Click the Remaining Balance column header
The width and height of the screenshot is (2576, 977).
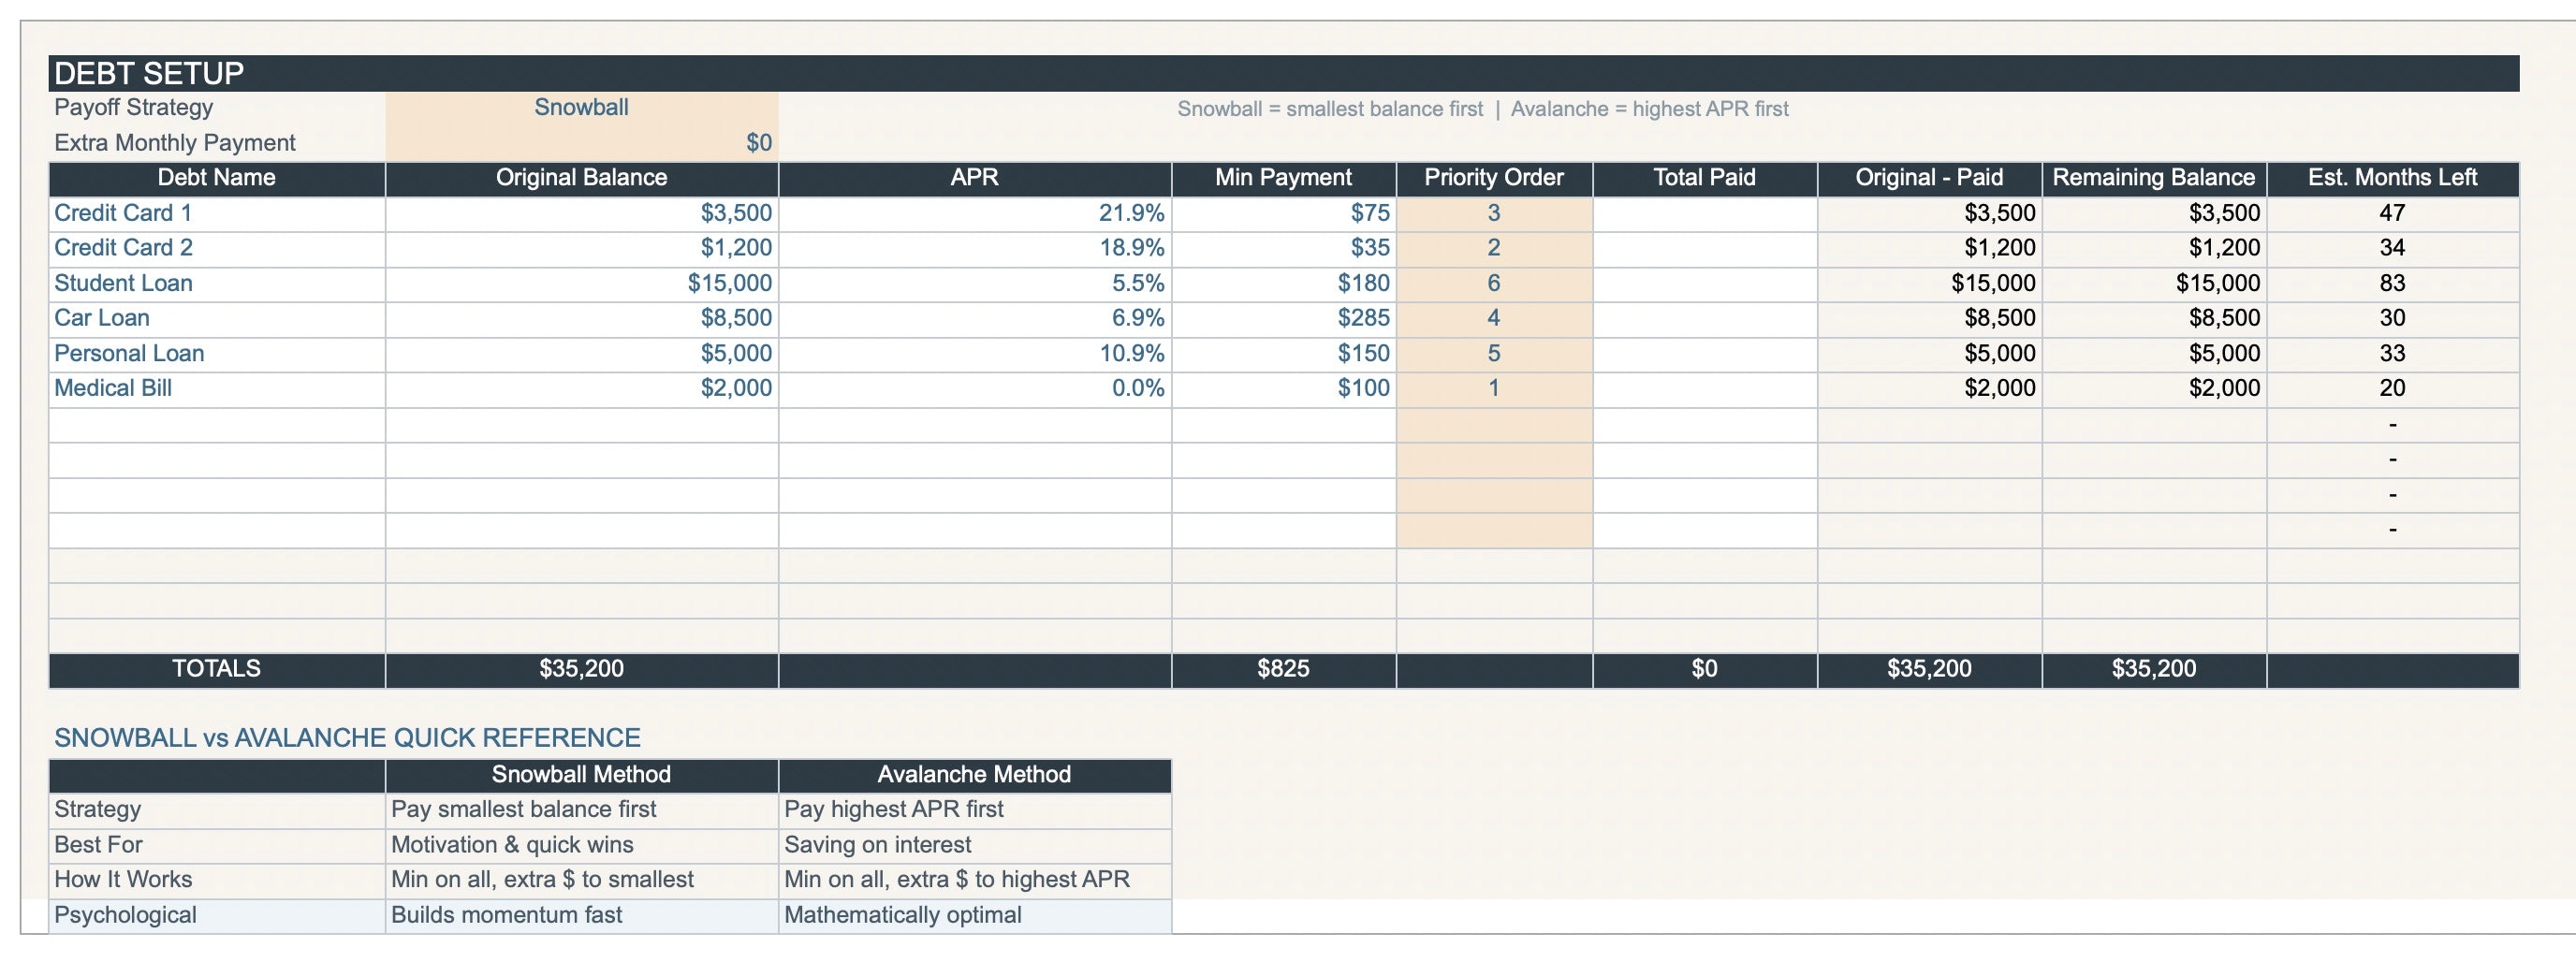(2155, 179)
